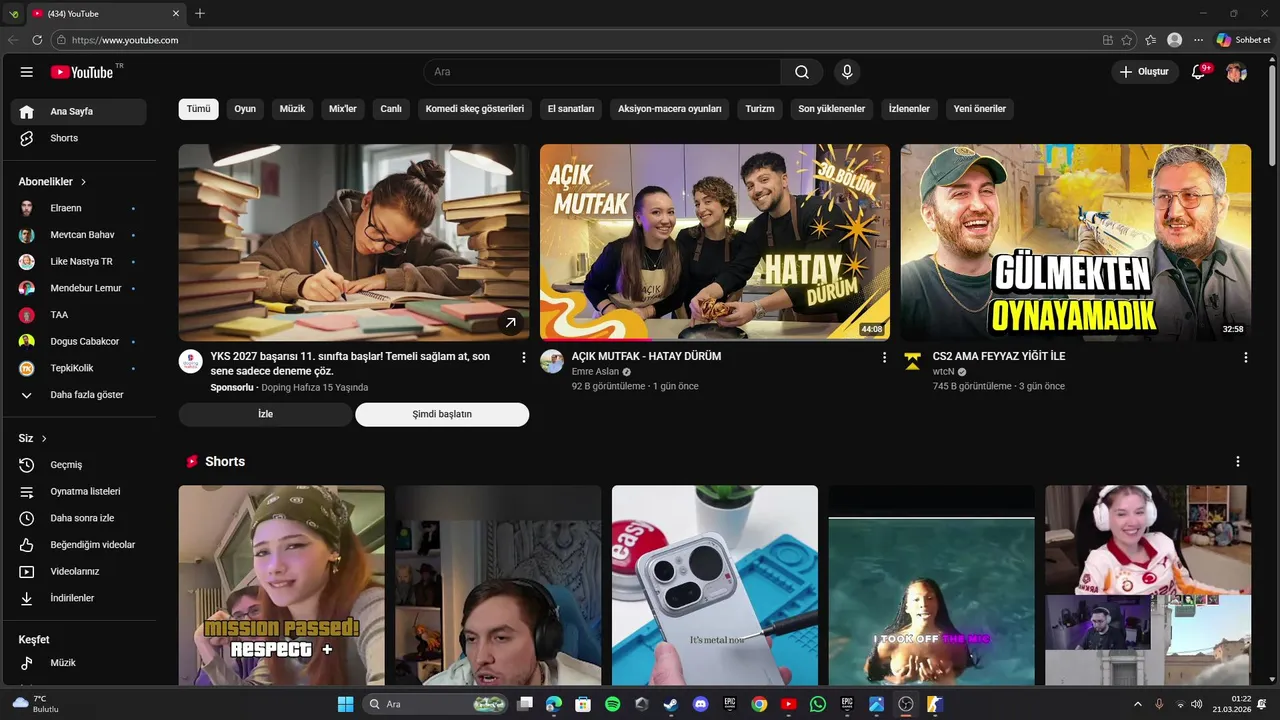Open the Abonelikler section chevron

(84, 182)
